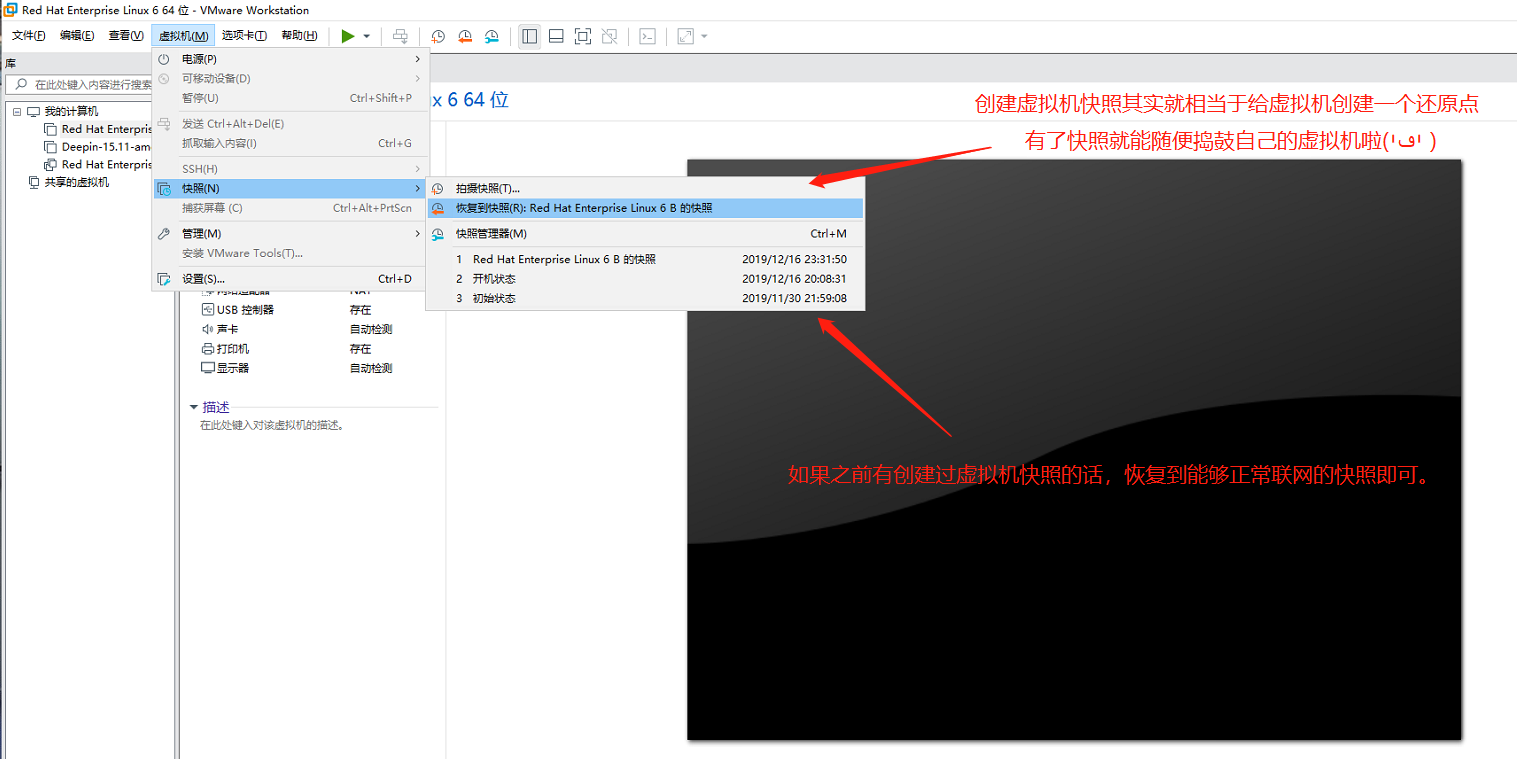Close the open 虚拟机(M) menu
This screenshot has height=759, width=1517.
pos(183,36)
